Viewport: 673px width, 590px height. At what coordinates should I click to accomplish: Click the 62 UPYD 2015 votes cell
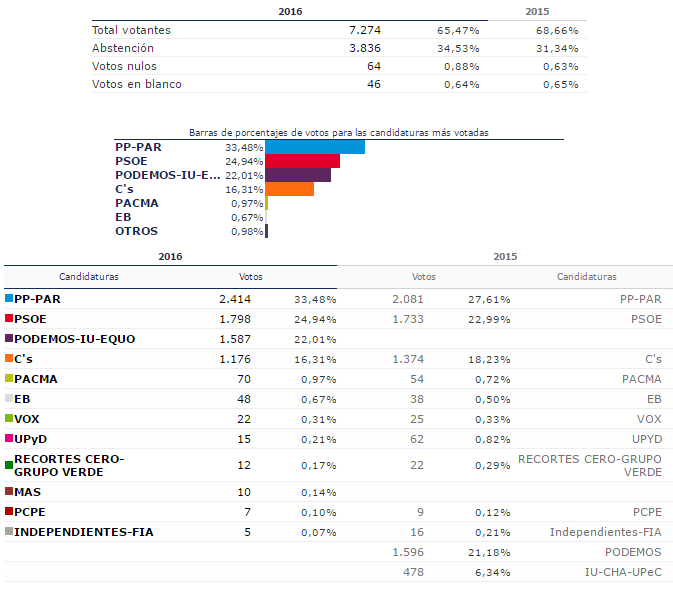pos(417,439)
